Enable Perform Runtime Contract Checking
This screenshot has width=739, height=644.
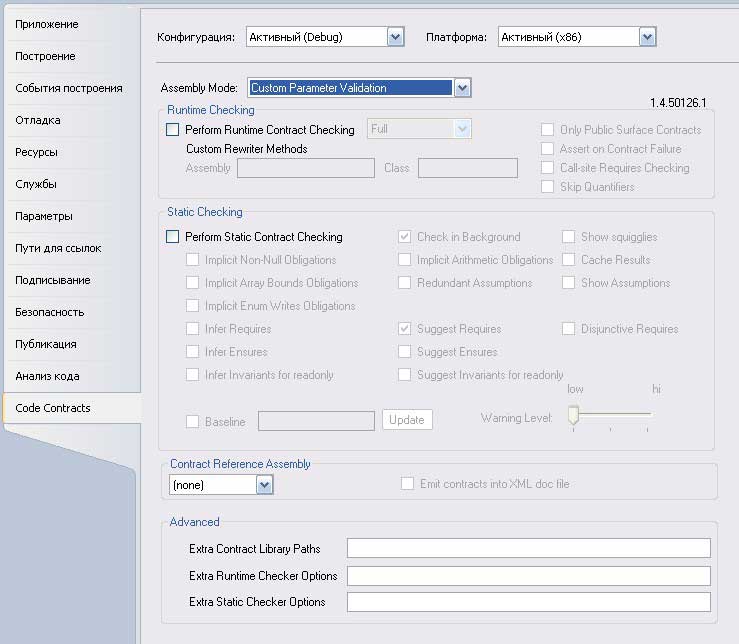click(172, 130)
